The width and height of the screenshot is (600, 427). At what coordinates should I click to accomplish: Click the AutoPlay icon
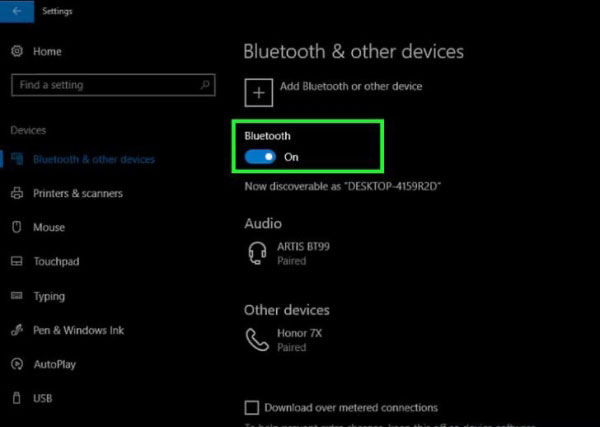coord(17,364)
